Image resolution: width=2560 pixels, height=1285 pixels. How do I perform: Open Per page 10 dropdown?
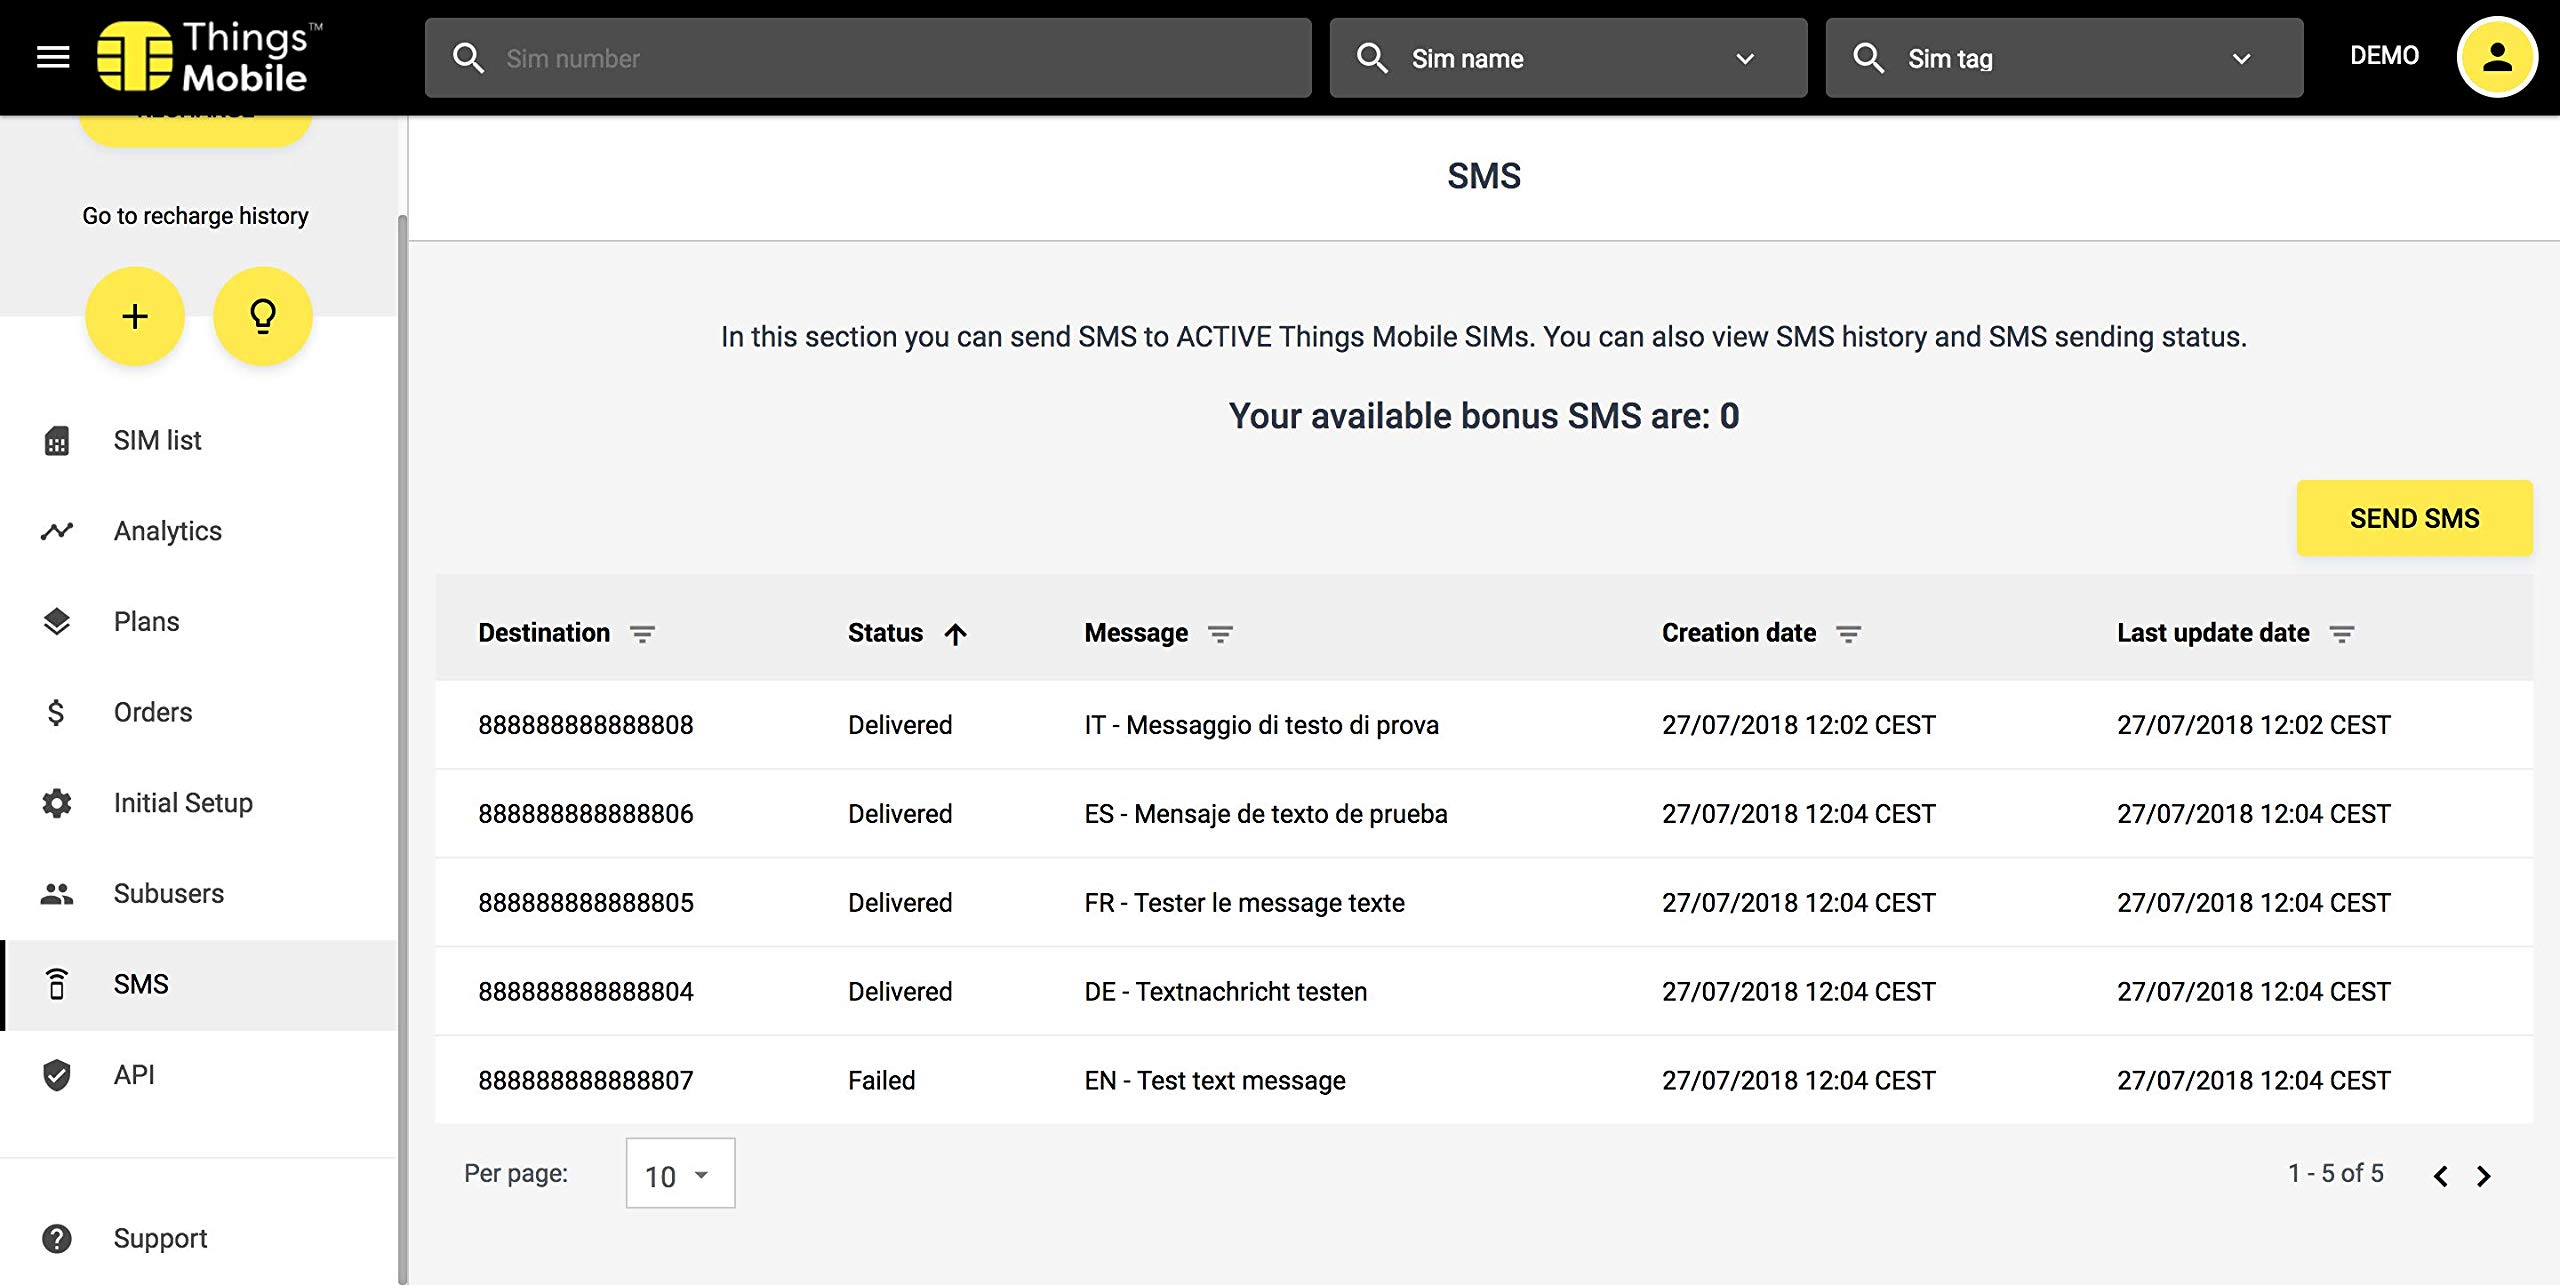680,1174
